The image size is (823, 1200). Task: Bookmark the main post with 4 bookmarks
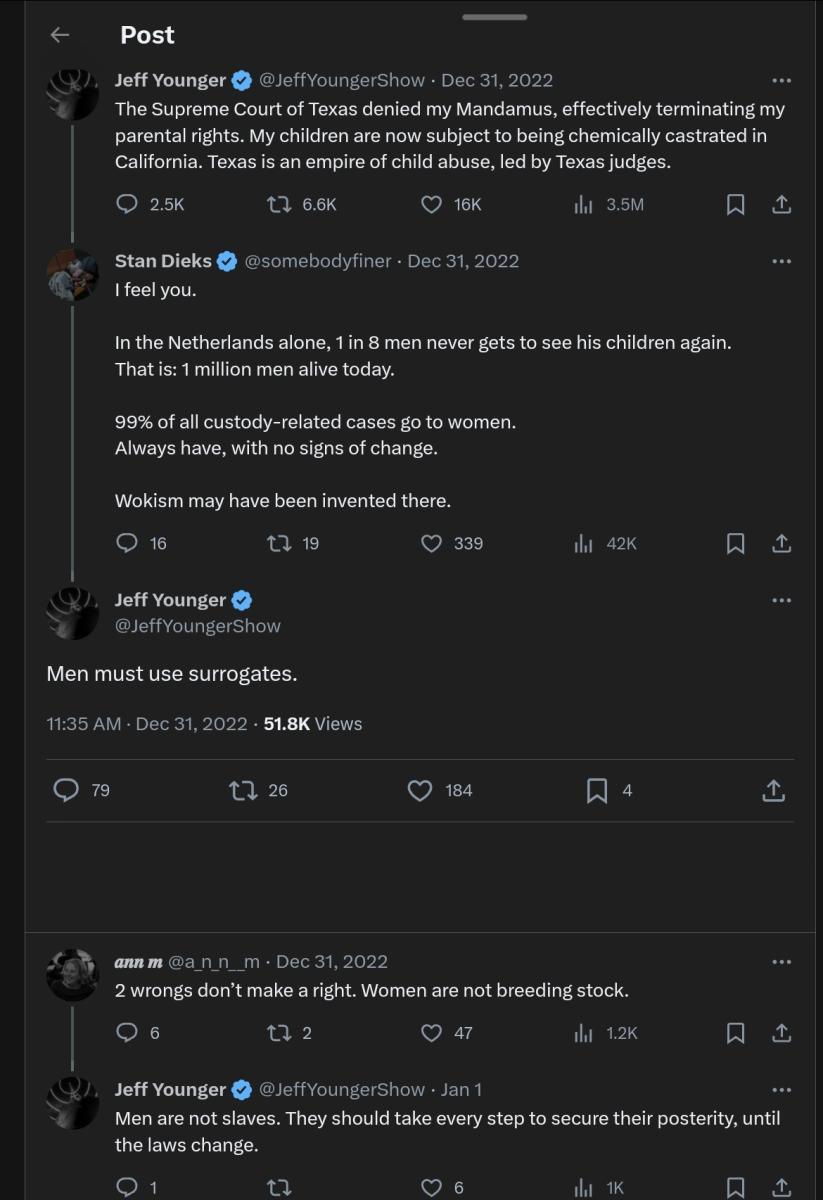tap(597, 790)
